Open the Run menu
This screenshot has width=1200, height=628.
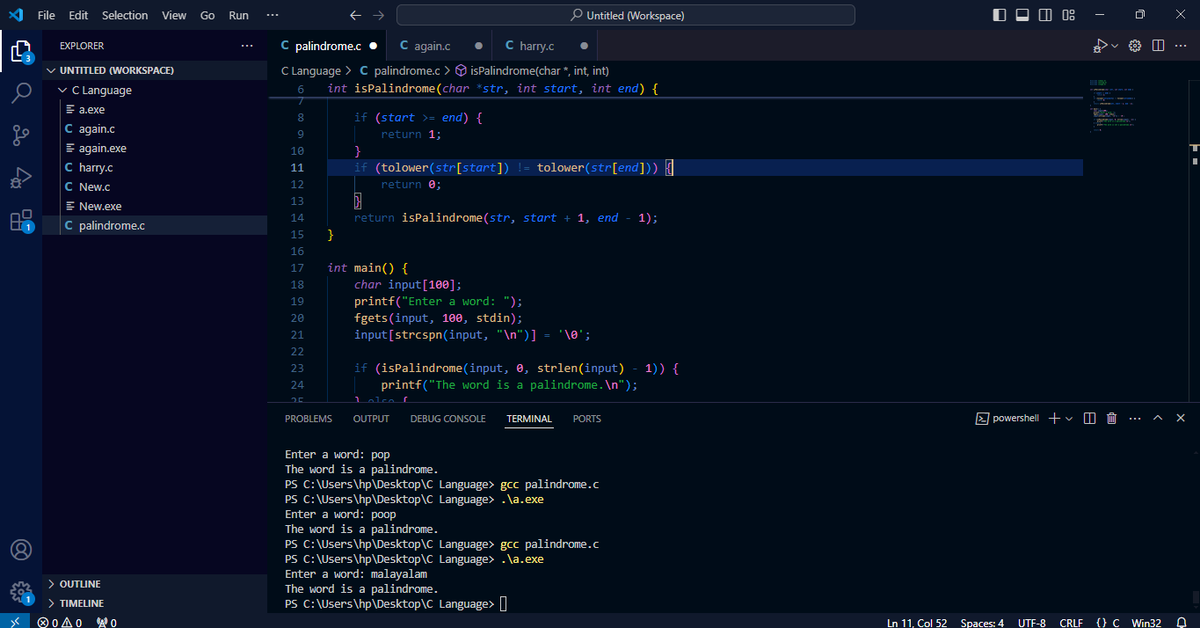click(239, 15)
